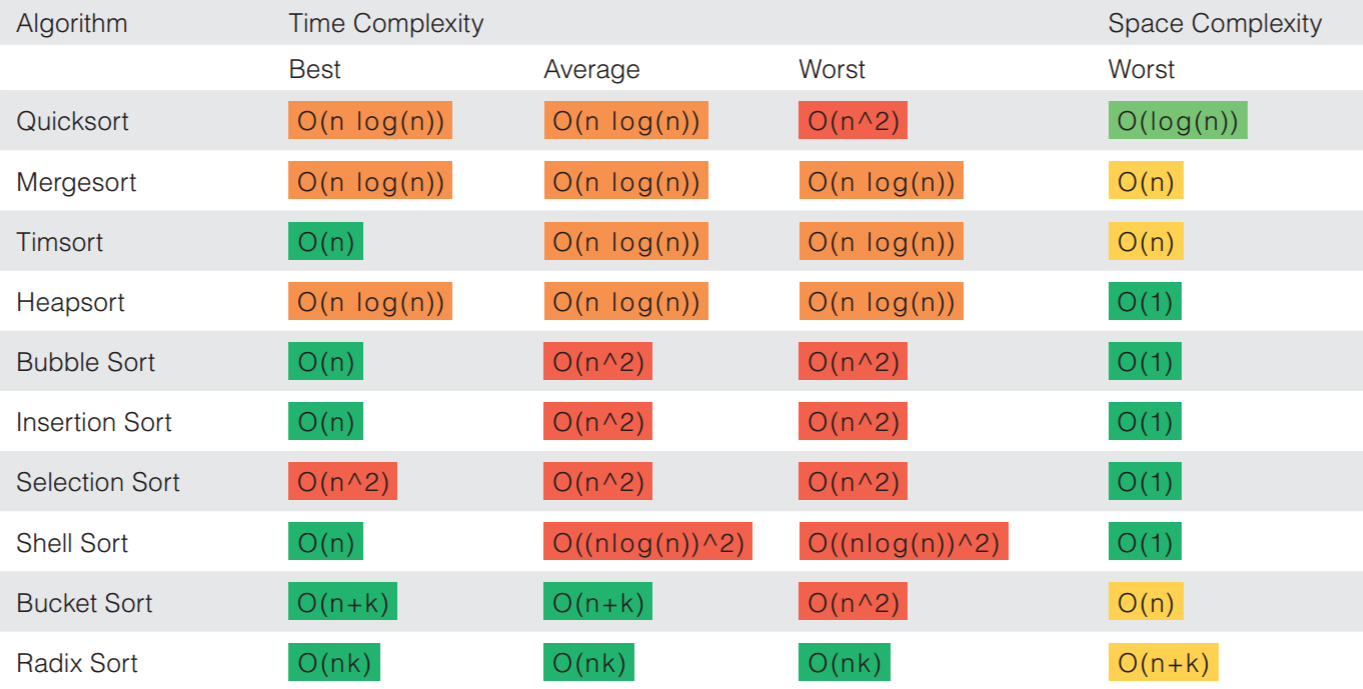Select the Average subheader
This screenshot has height=689, width=1363.
[x=591, y=69]
